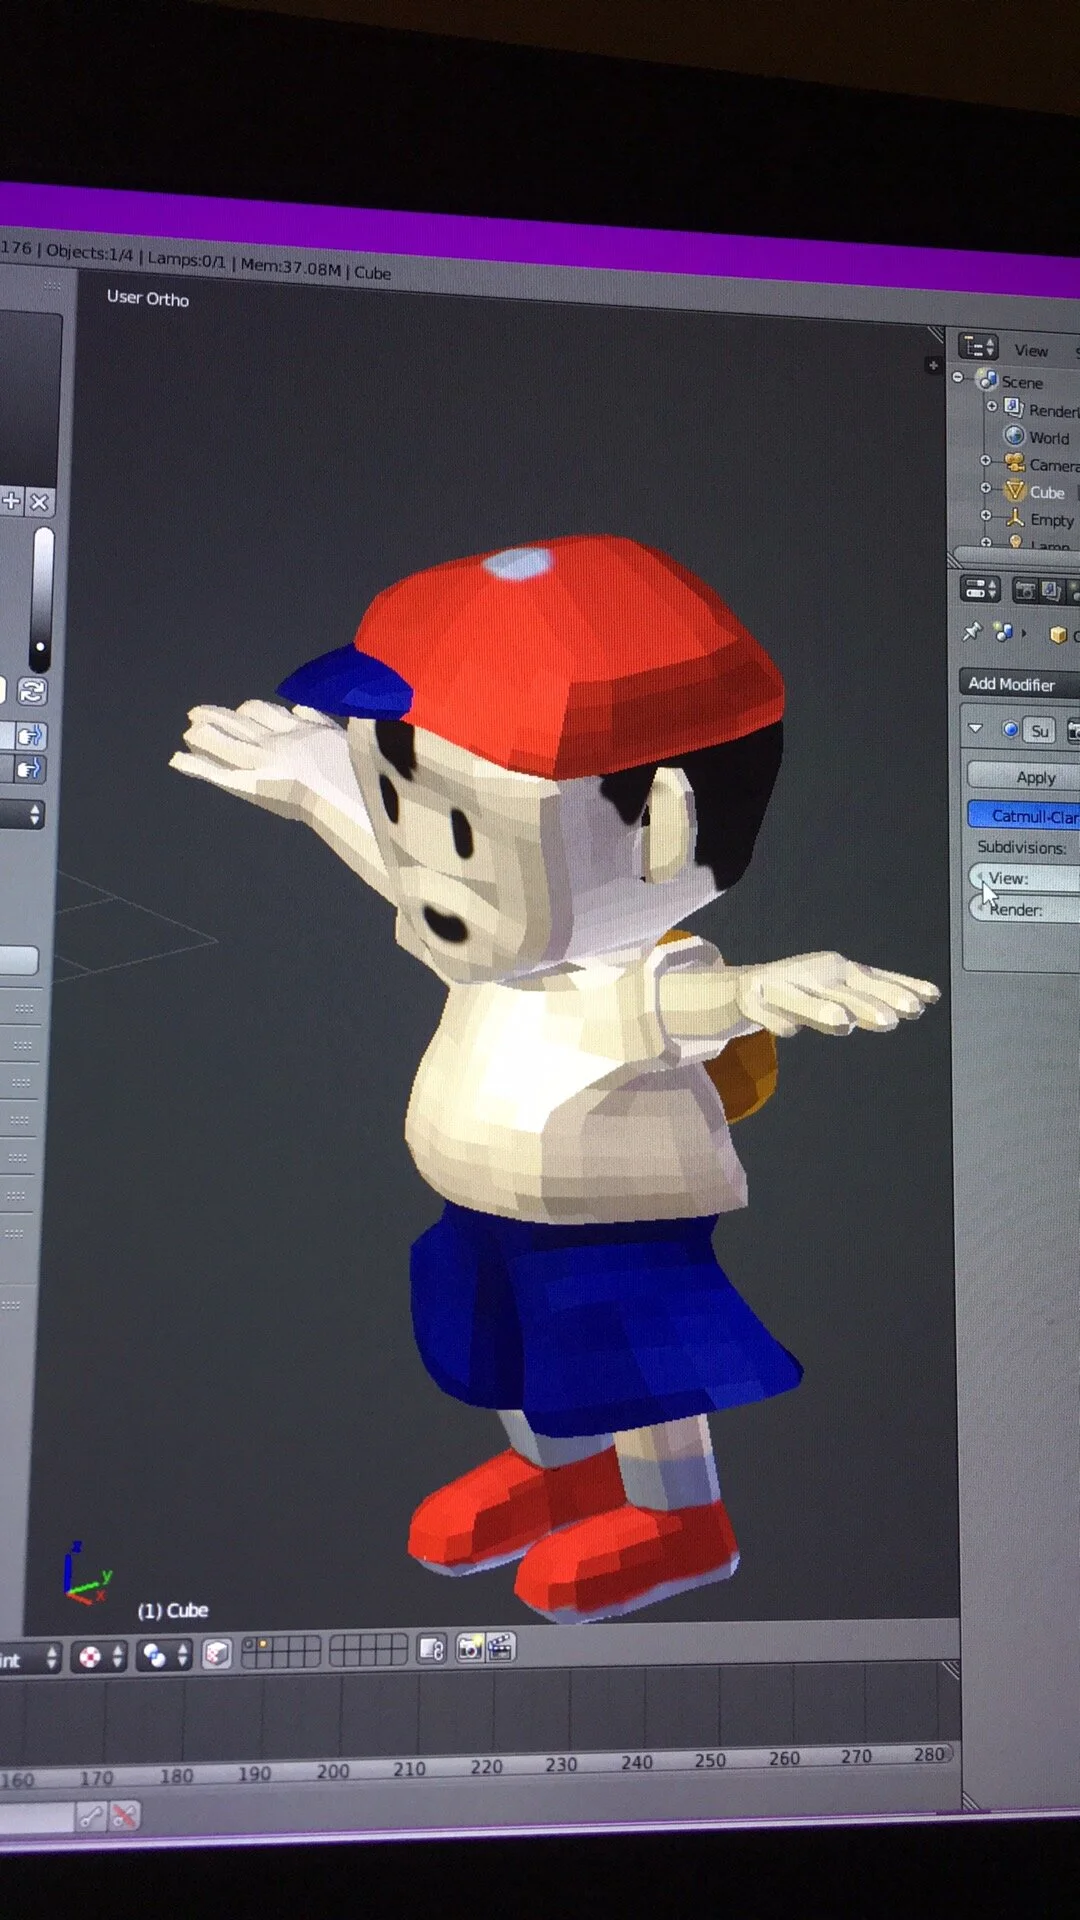Select the second scene layer with object dot
This screenshot has width=1080, height=1920.
(x=263, y=1643)
